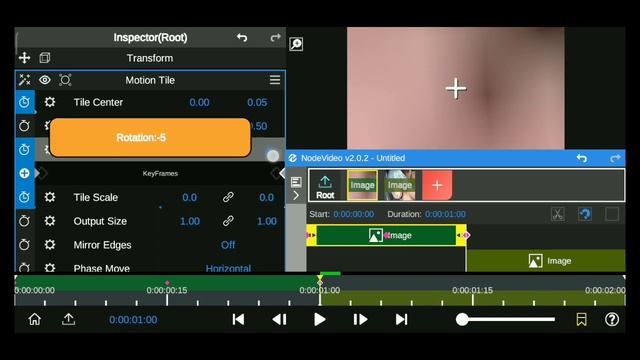Image resolution: width=640 pixels, height=360 pixels.
Task: Open the Transform section
Action: tap(150, 58)
